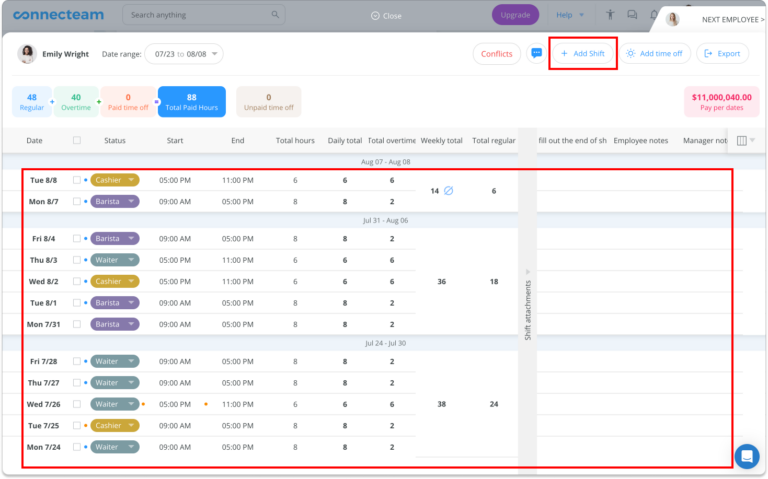Check the box for Wed 8/2 row
Screen dimensions: 768x479
pyautogui.click(x=77, y=281)
